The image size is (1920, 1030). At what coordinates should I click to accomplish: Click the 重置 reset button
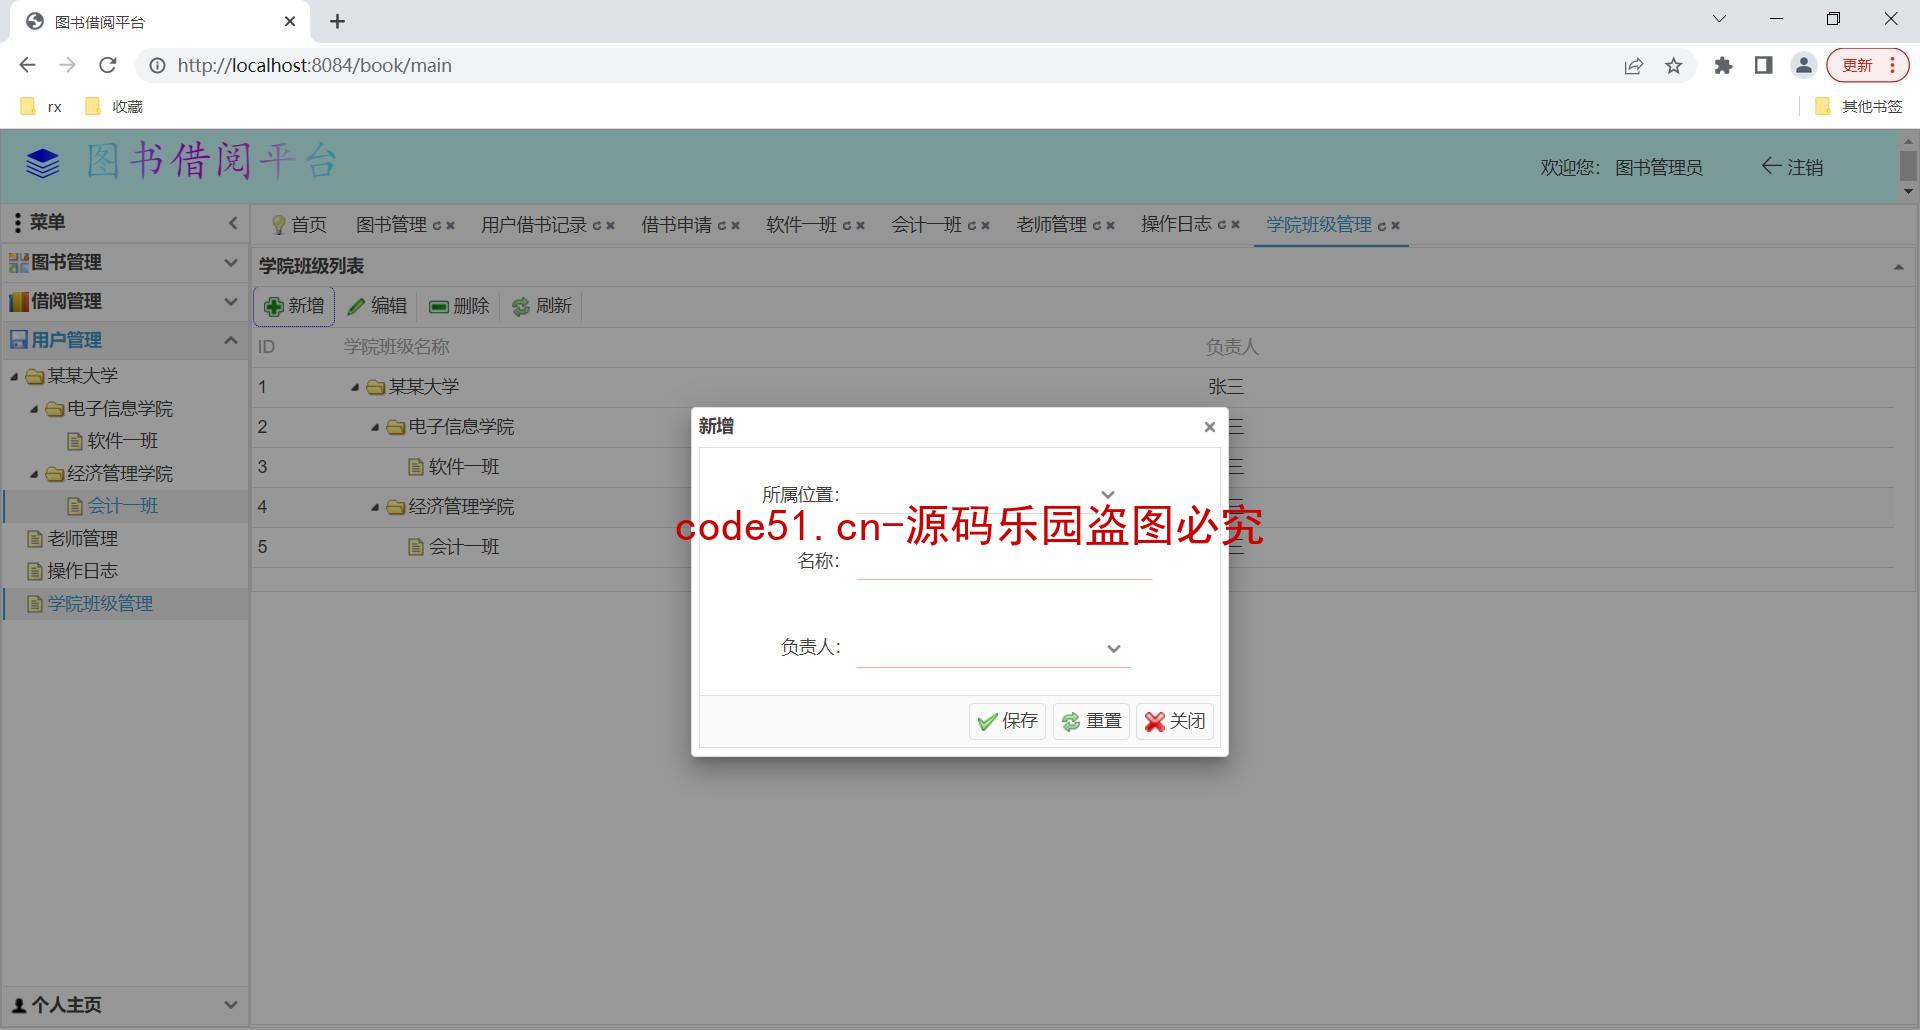point(1091,721)
